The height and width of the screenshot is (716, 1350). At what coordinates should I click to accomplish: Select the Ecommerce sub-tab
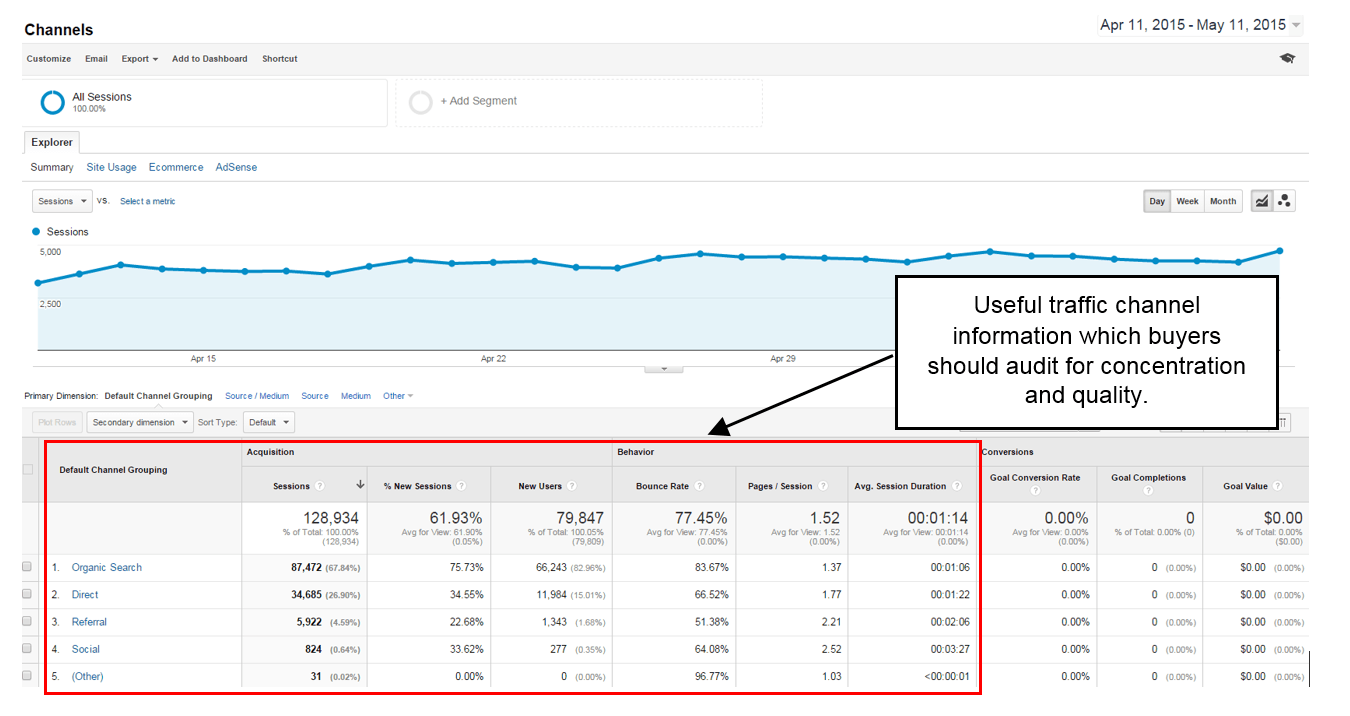[176, 167]
